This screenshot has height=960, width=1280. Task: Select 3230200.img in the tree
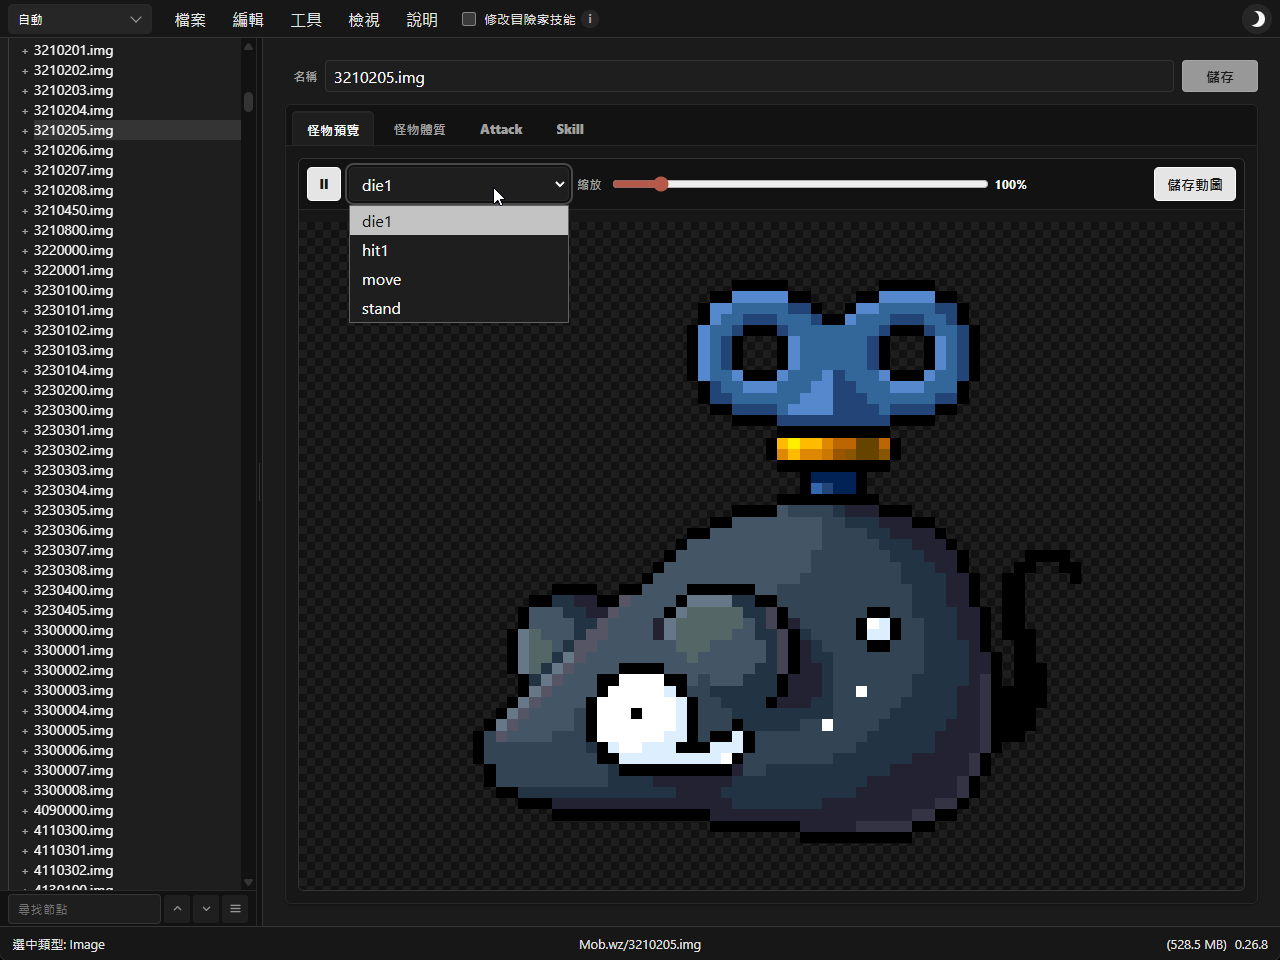point(73,390)
